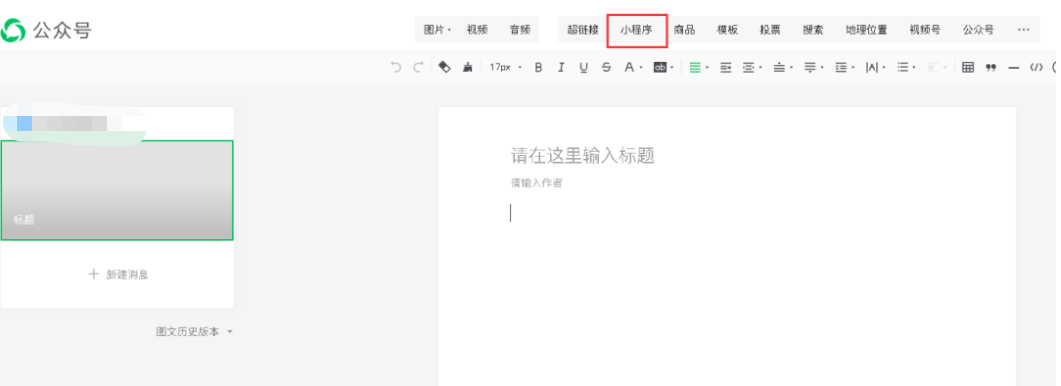Viewport: 1061px width, 386px height.
Task: Redo the last undone edit
Action: (418, 67)
